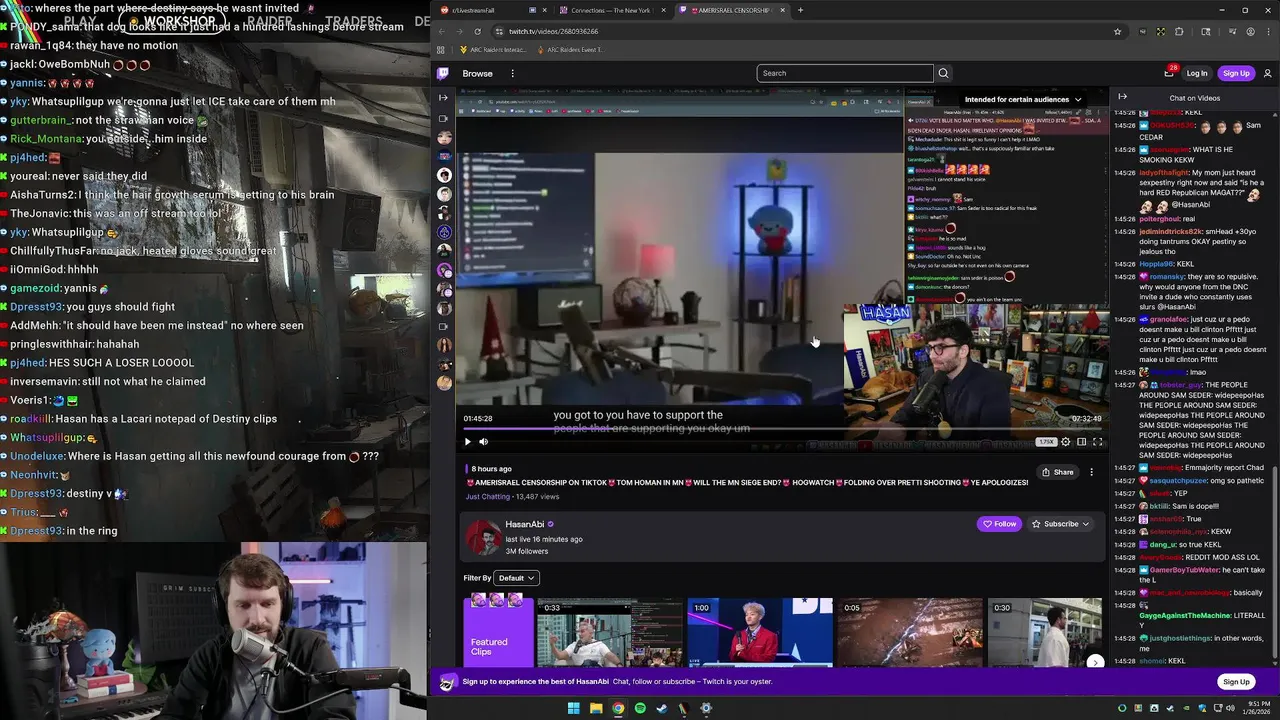
Task: Click the Twitch search input field
Action: tap(845, 73)
